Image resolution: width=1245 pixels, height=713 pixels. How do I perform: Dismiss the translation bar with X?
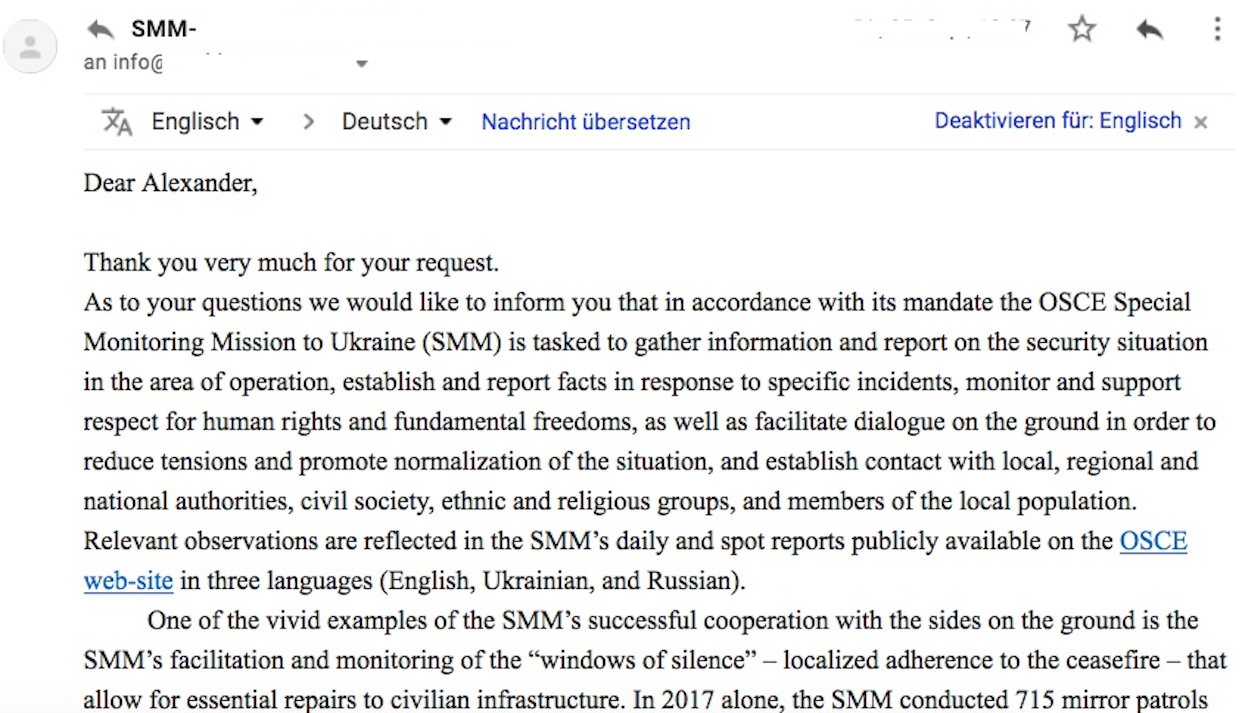point(1200,122)
